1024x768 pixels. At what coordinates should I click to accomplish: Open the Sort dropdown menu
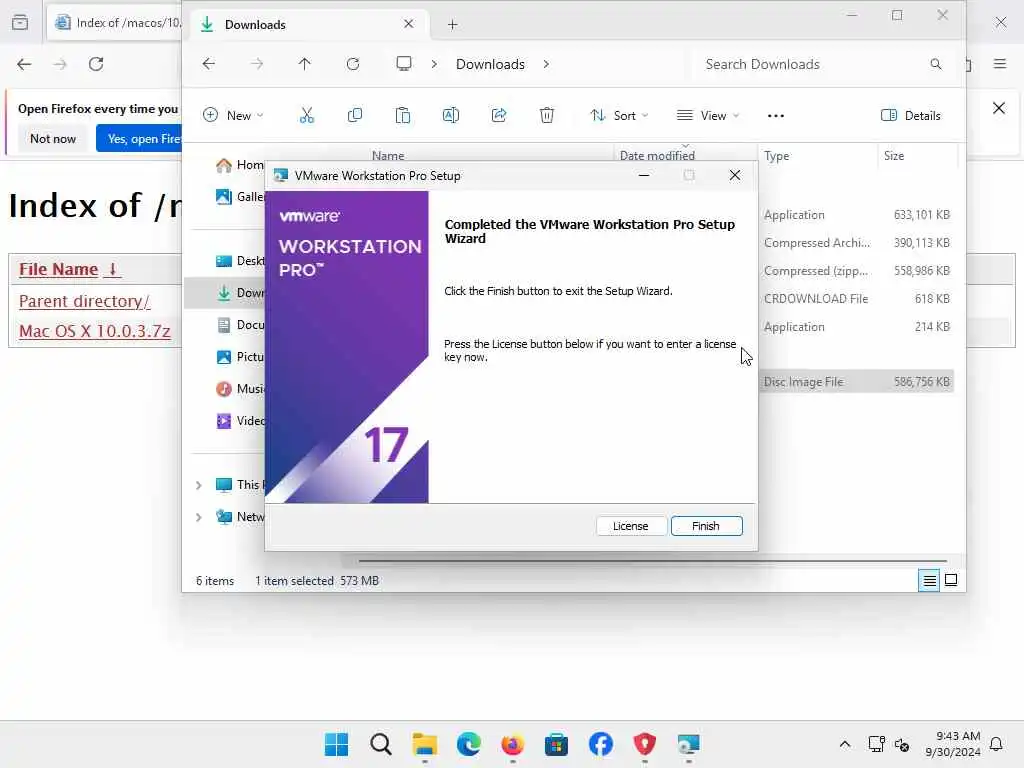pyautogui.click(x=618, y=116)
